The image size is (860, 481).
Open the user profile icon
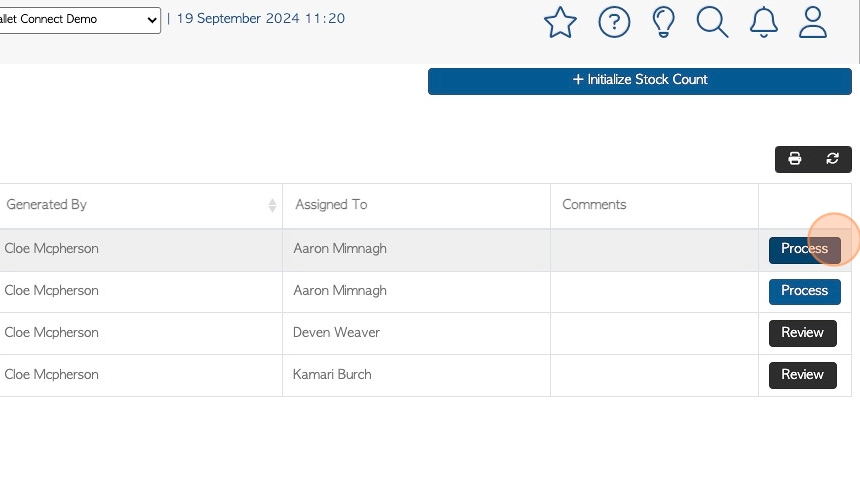coord(812,22)
